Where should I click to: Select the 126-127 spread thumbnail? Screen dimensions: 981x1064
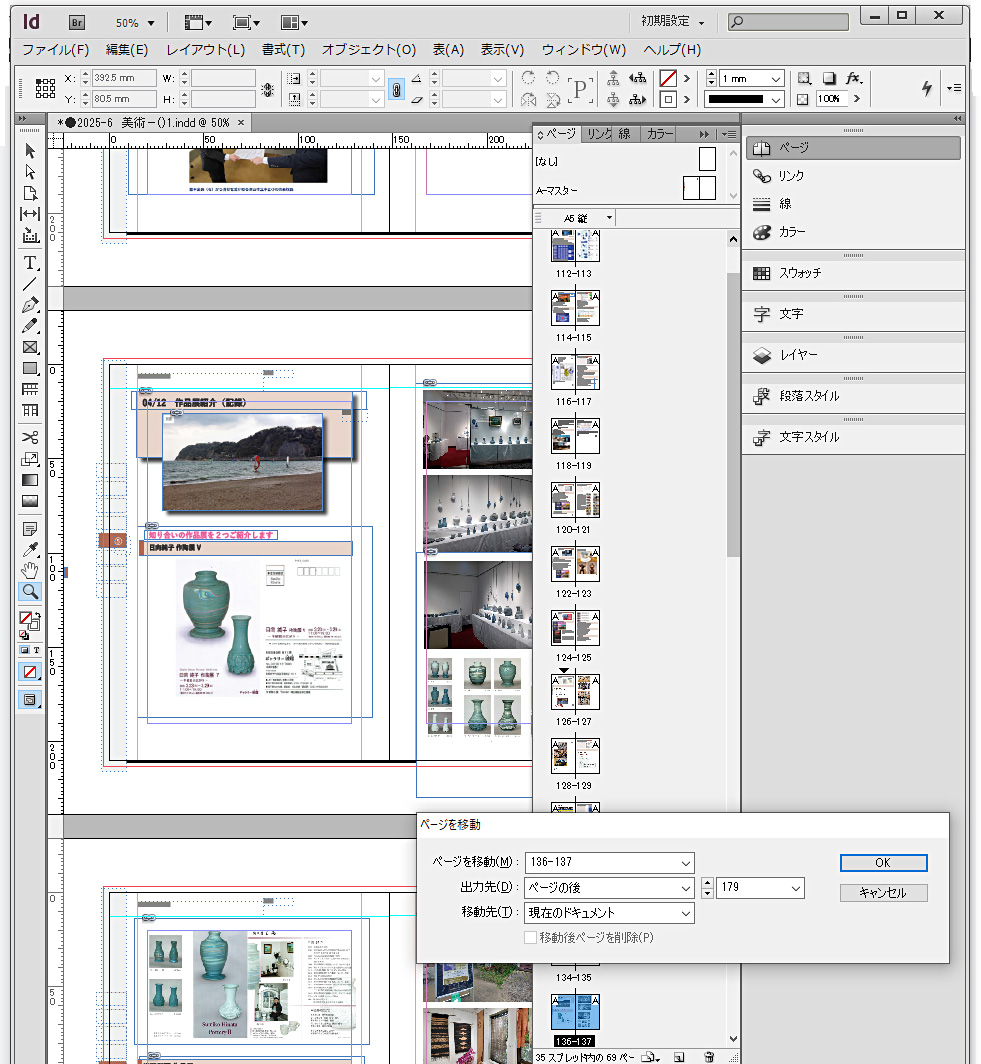(x=575, y=692)
